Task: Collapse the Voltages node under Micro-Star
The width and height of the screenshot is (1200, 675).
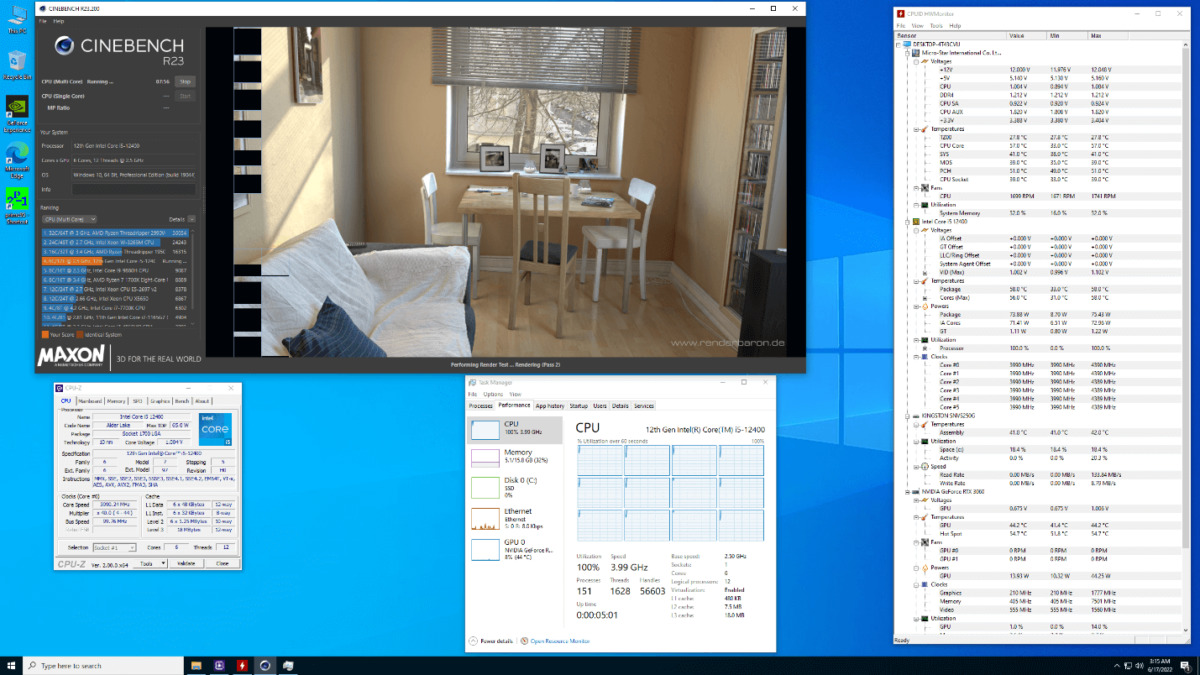Action: tap(916, 60)
